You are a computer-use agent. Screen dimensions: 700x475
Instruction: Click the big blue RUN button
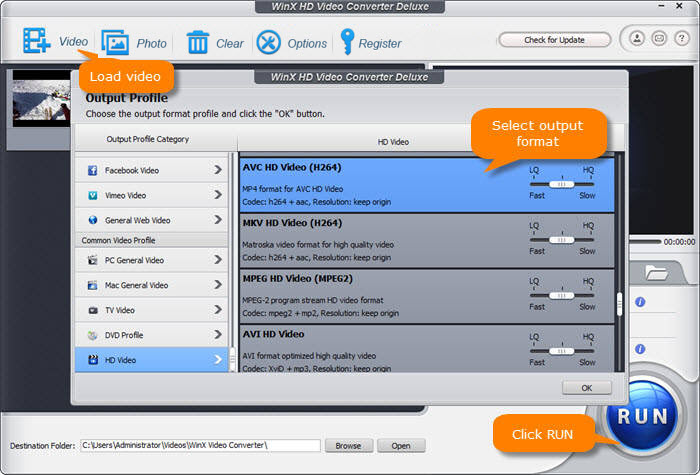[642, 416]
